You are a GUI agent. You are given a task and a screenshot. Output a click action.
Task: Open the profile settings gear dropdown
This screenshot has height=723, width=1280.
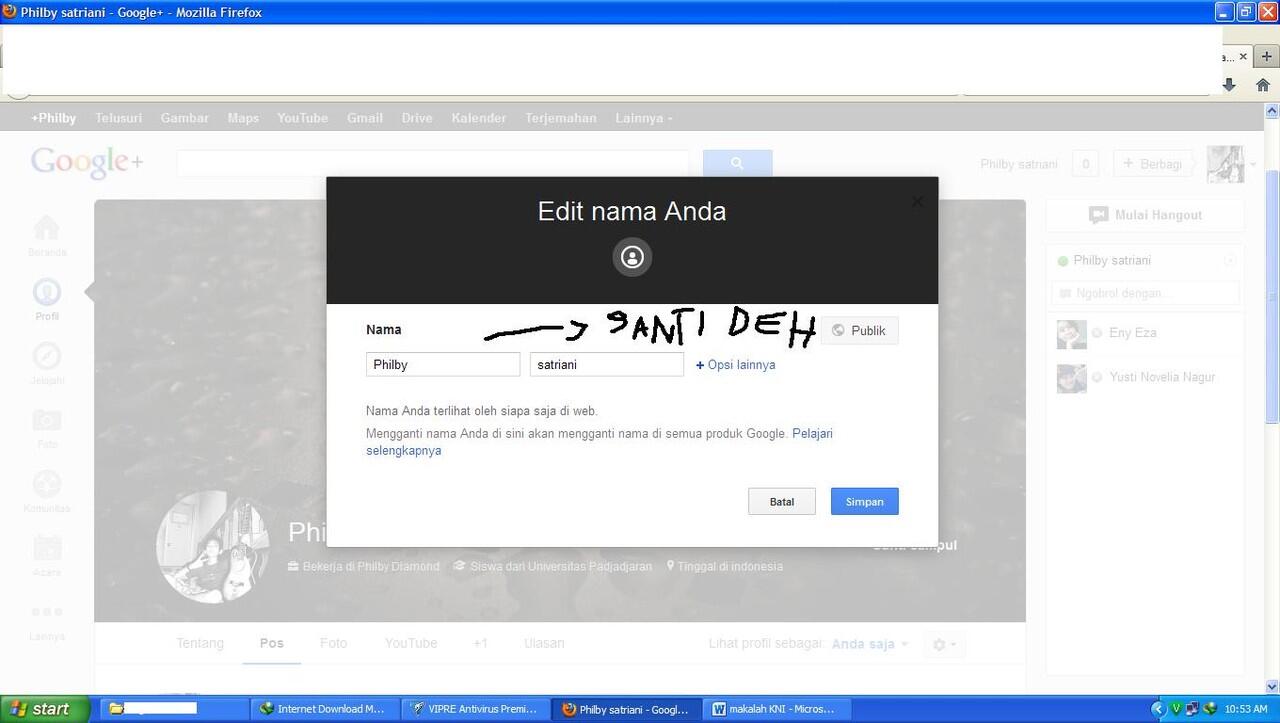coord(944,645)
